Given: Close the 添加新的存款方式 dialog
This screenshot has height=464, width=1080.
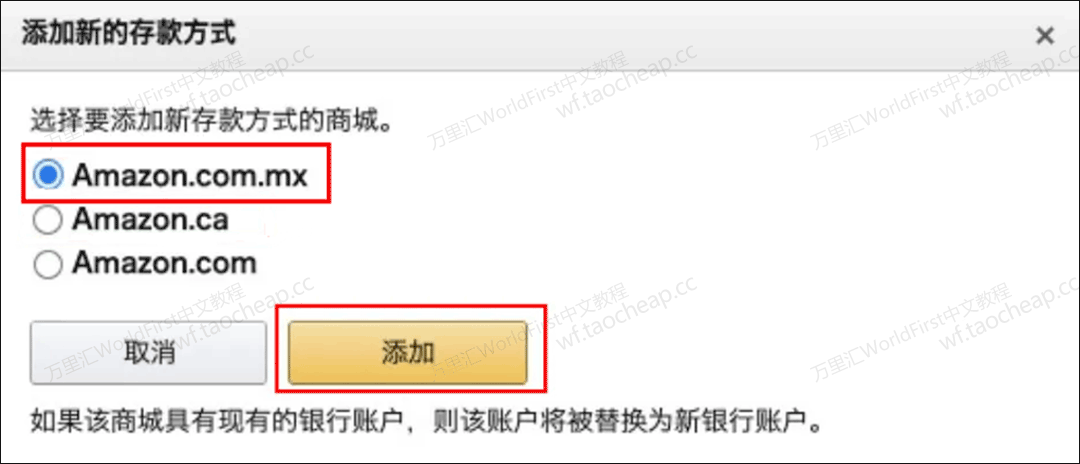Looking at the screenshot, I should (1045, 36).
